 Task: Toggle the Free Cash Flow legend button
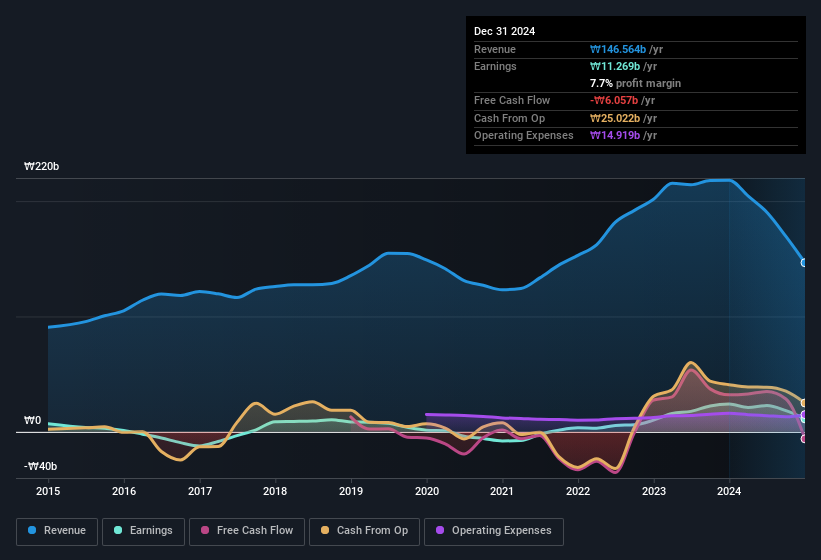[247, 531]
